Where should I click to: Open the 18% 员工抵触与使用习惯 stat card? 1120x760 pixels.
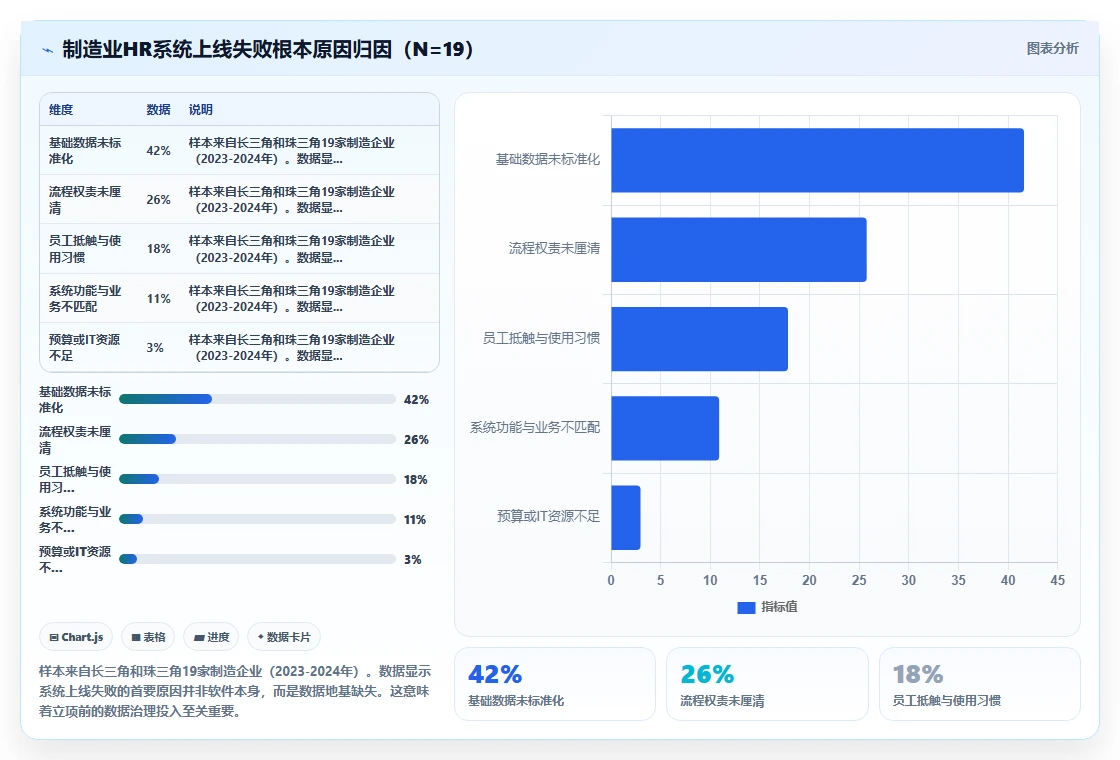coord(979,684)
